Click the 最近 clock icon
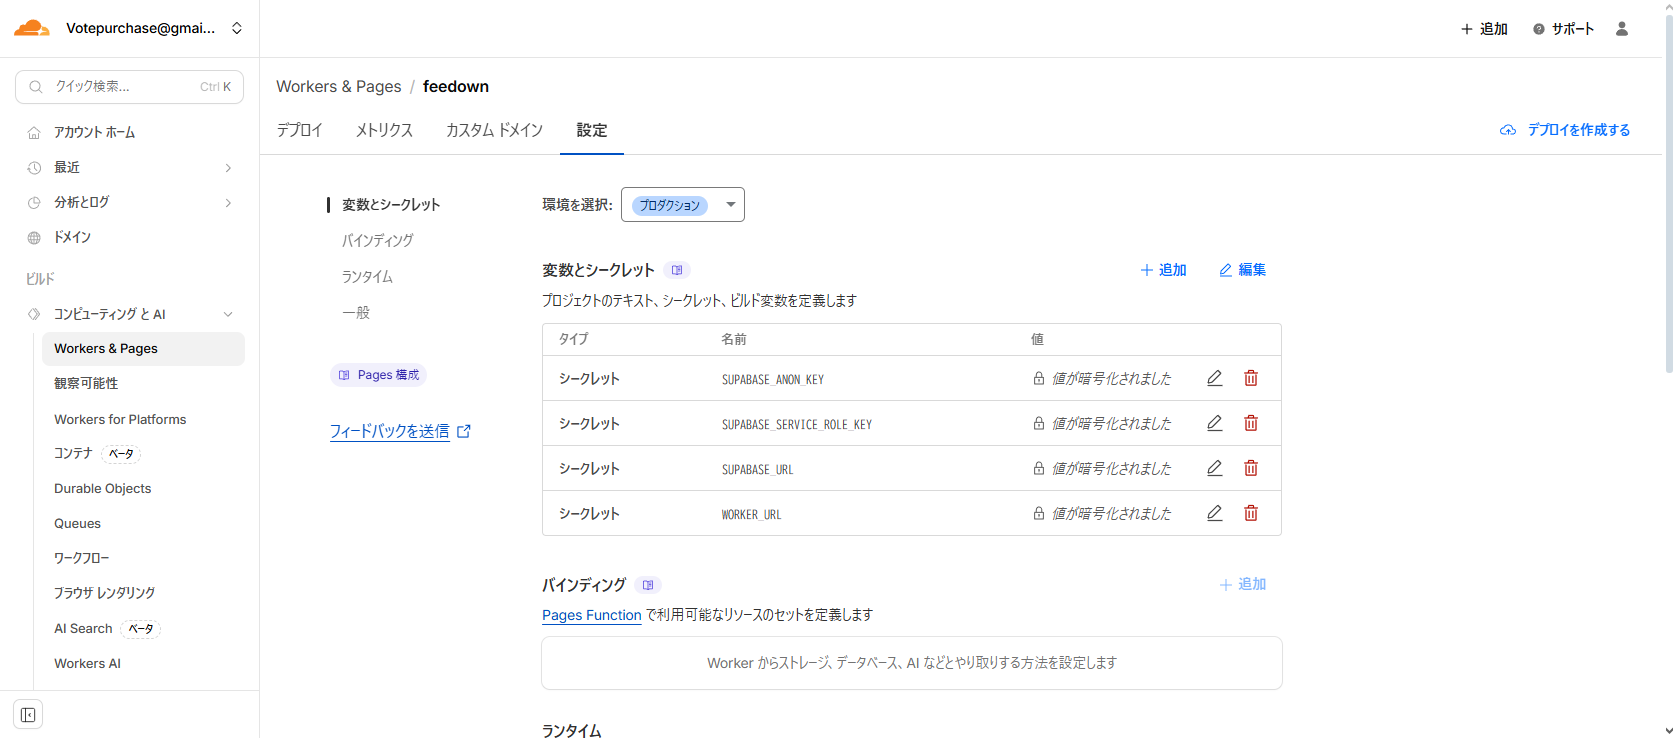 34,168
